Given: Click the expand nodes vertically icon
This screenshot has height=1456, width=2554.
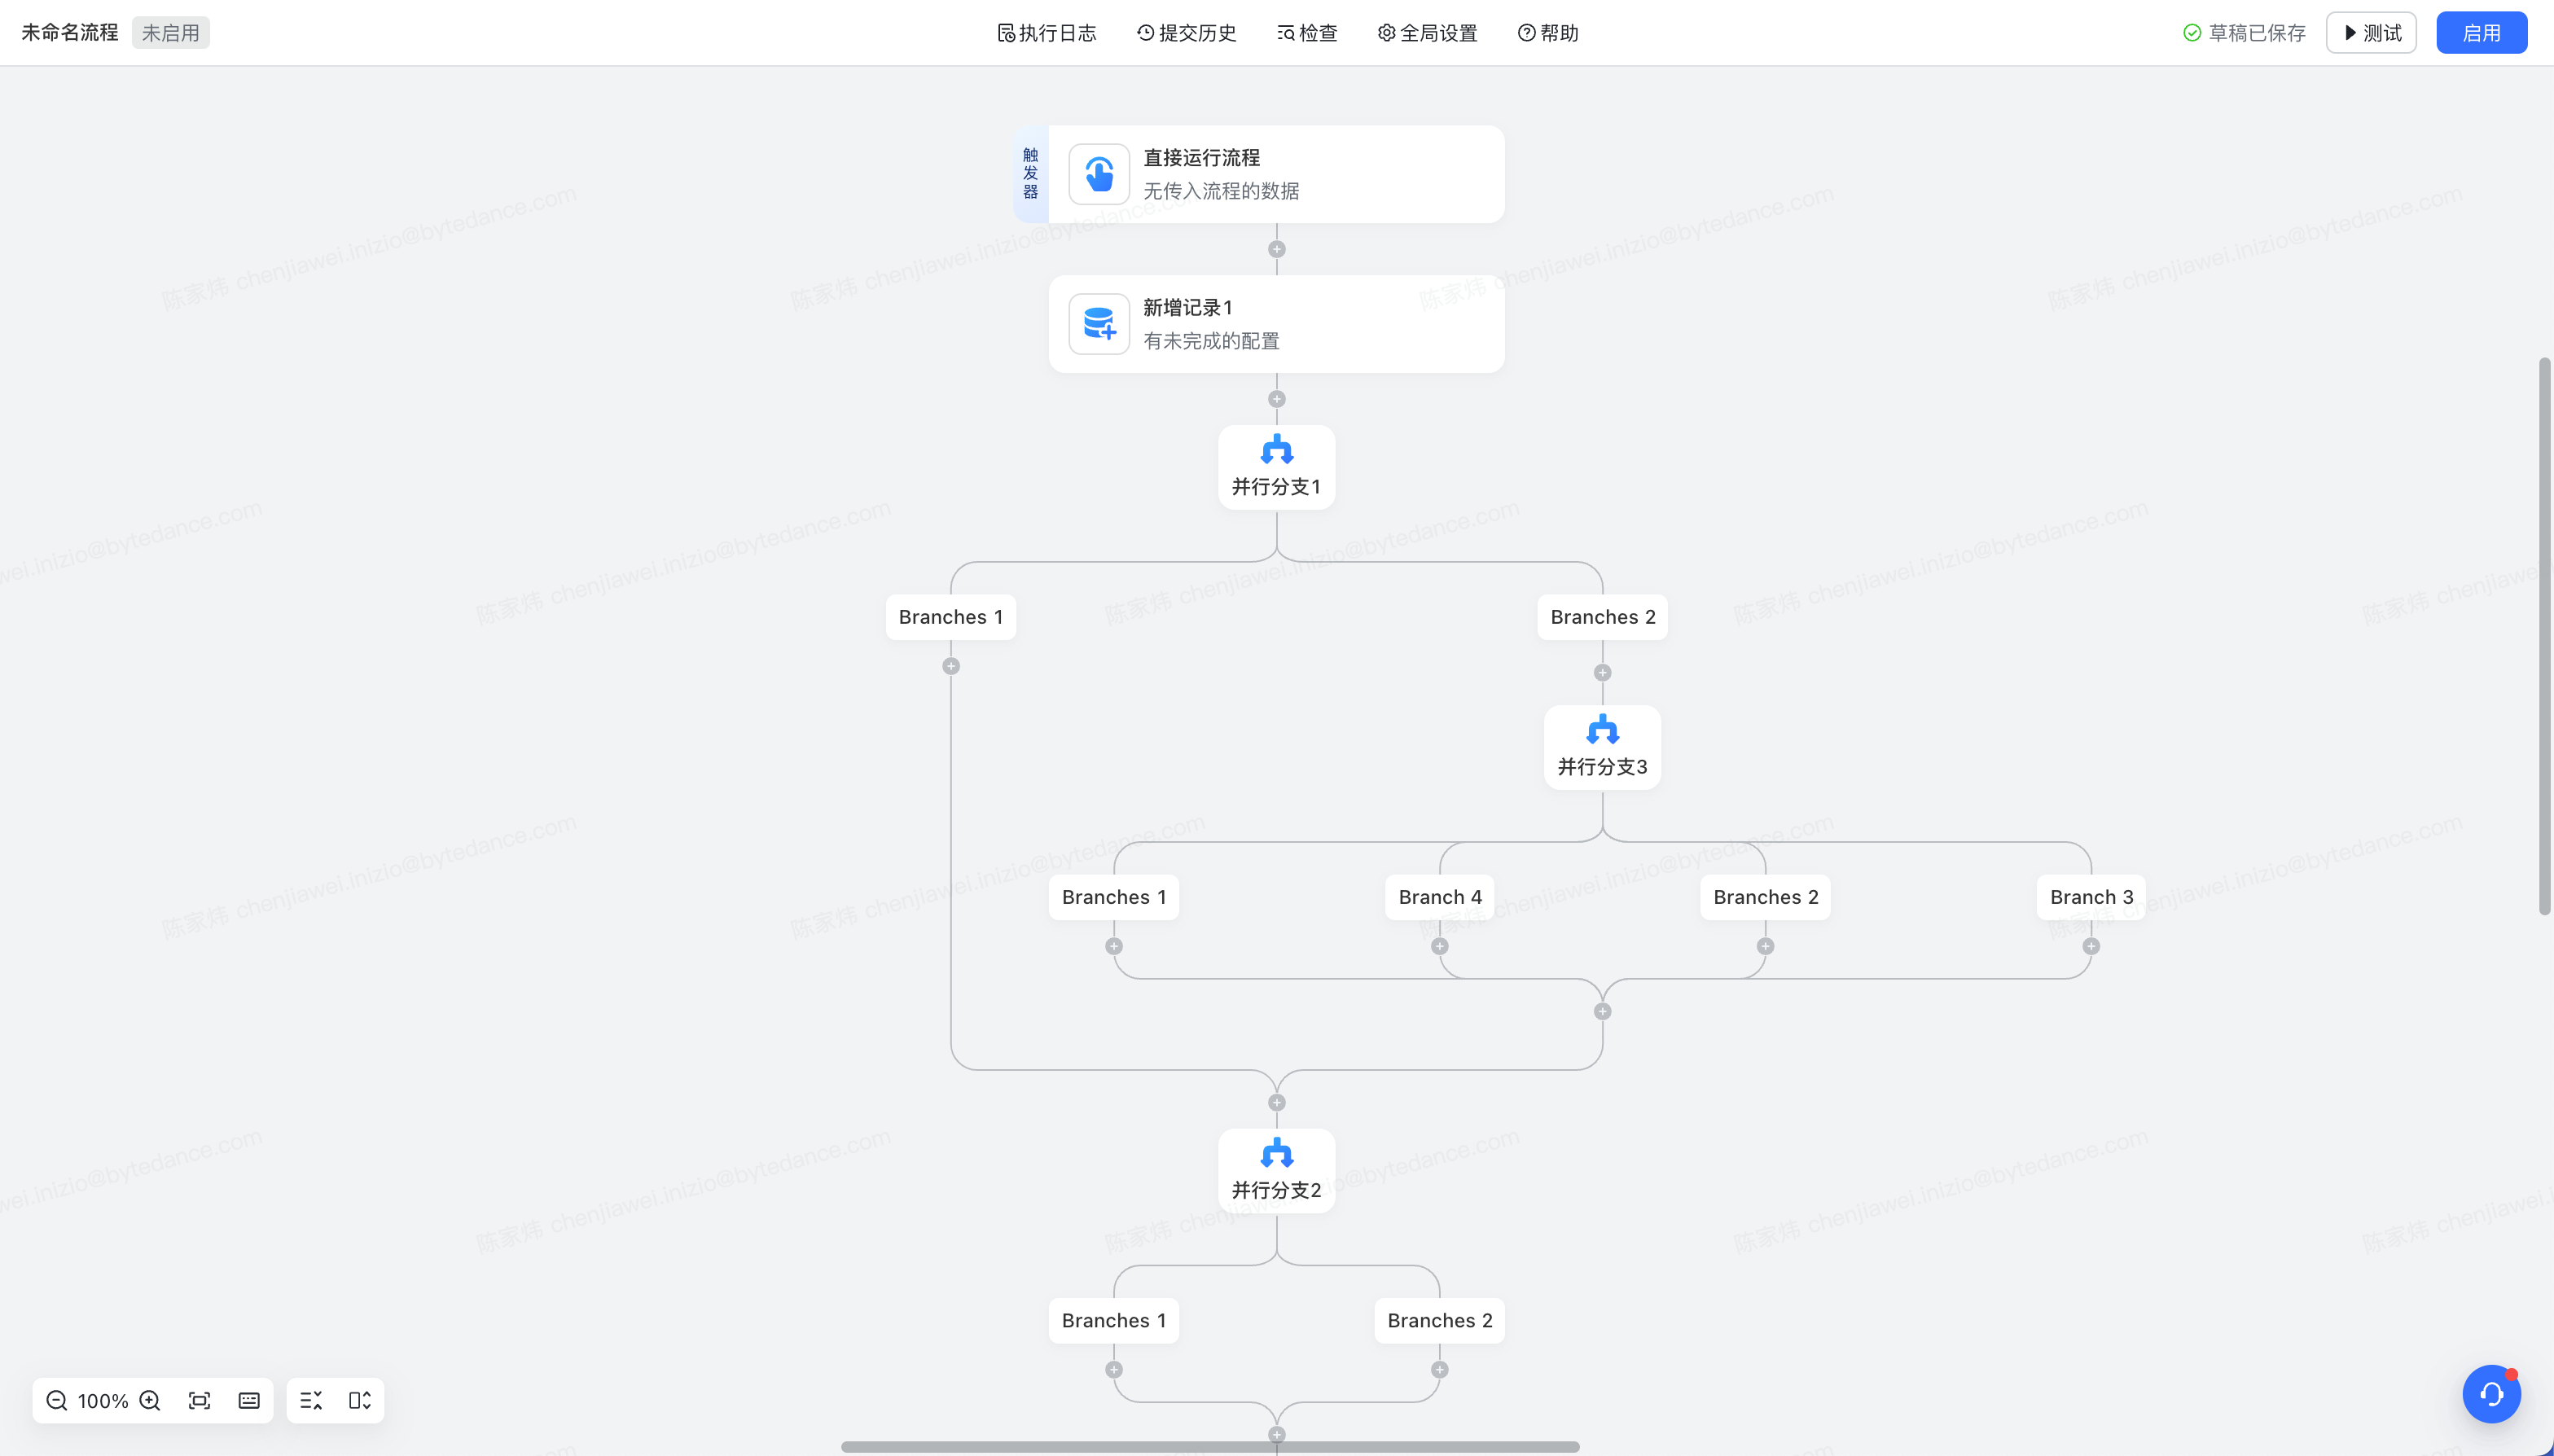Looking at the screenshot, I should [x=360, y=1400].
